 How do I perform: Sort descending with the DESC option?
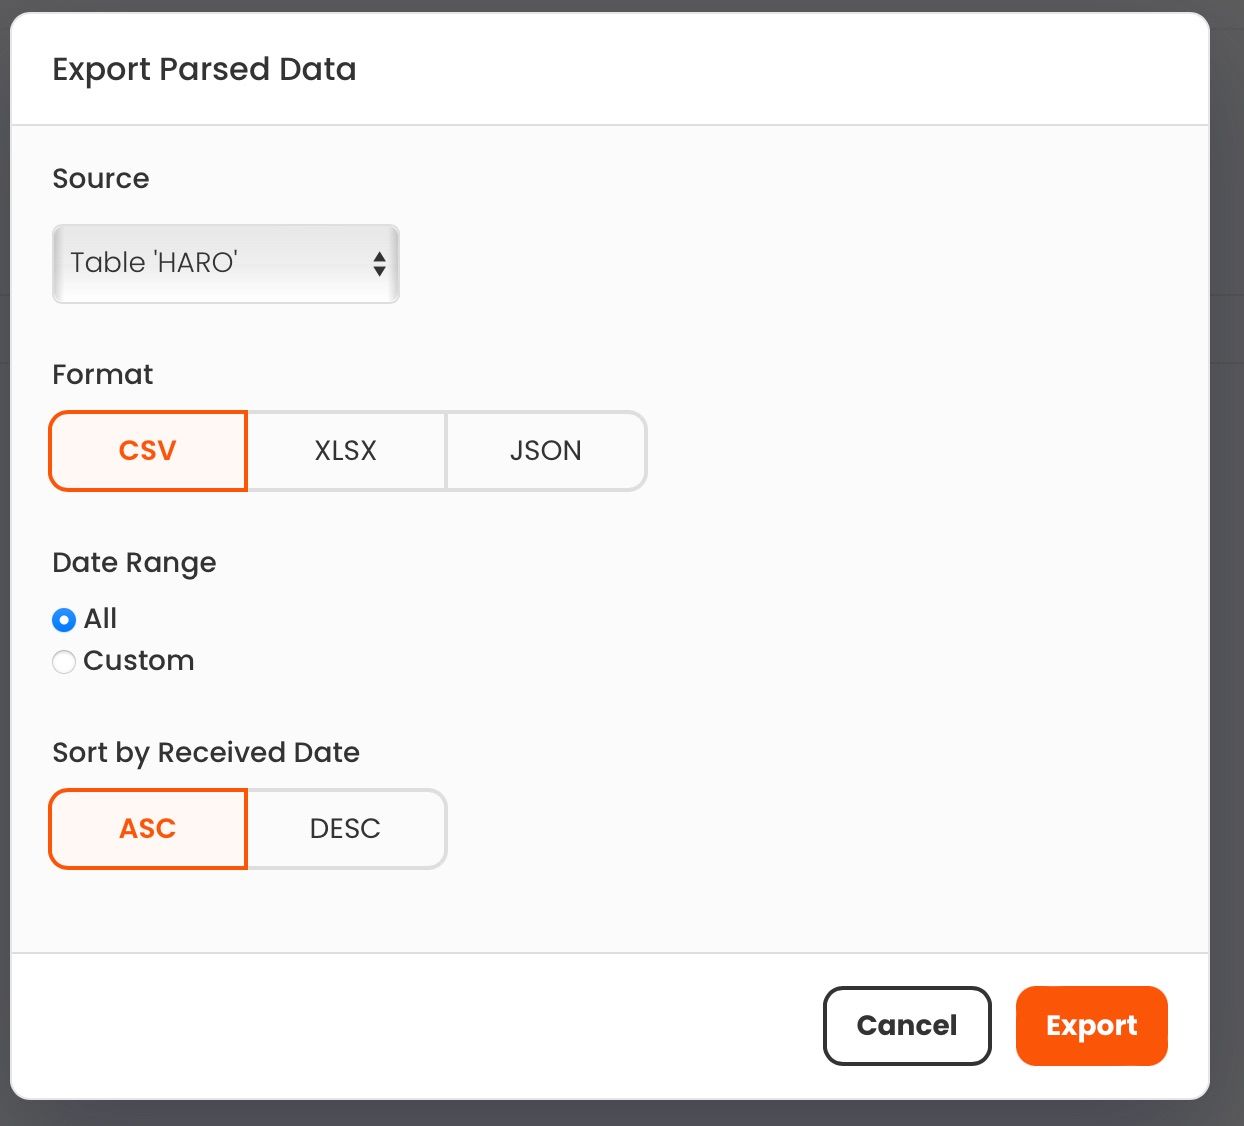(346, 829)
